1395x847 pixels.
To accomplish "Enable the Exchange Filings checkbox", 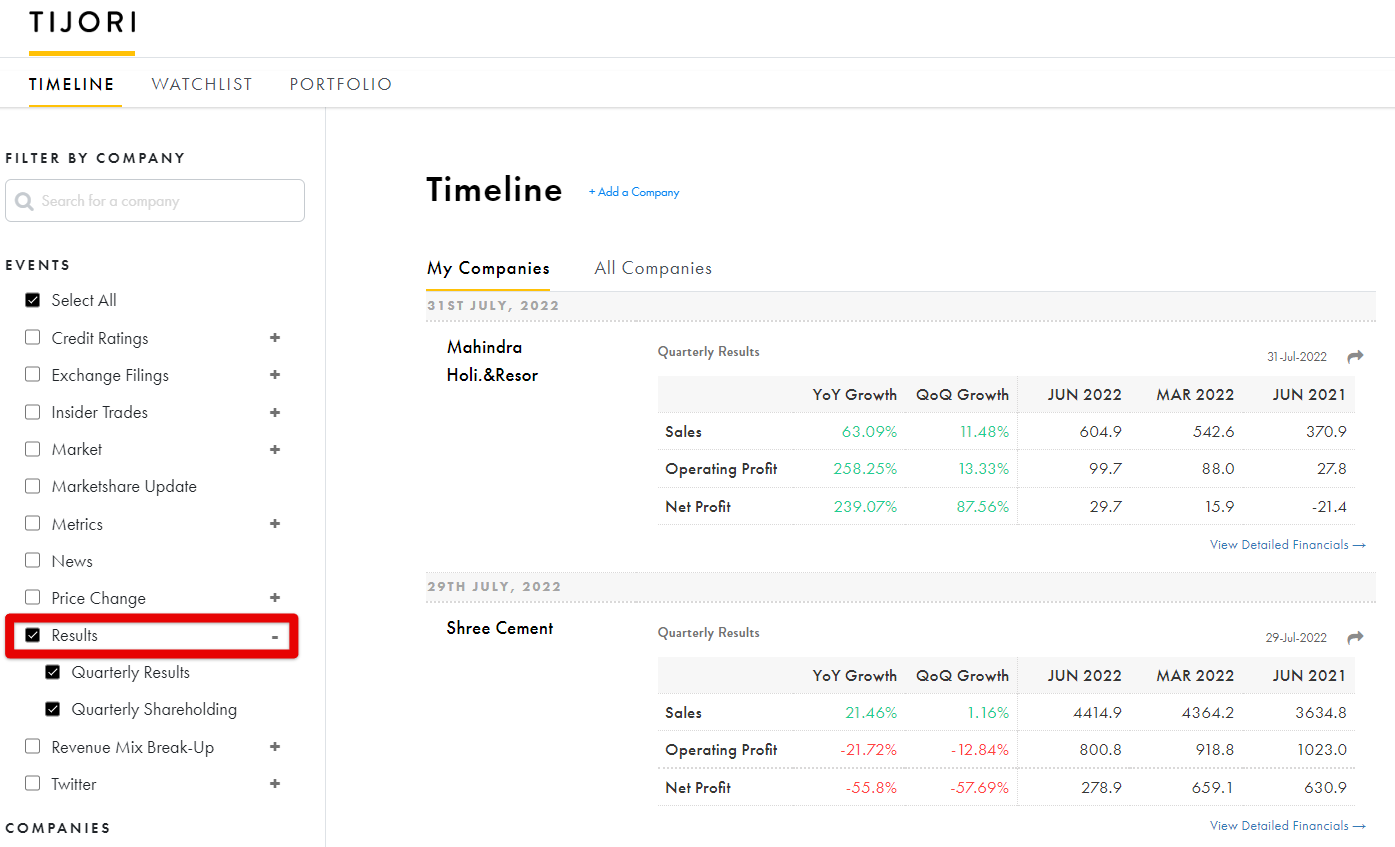I will pyautogui.click(x=33, y=375).
